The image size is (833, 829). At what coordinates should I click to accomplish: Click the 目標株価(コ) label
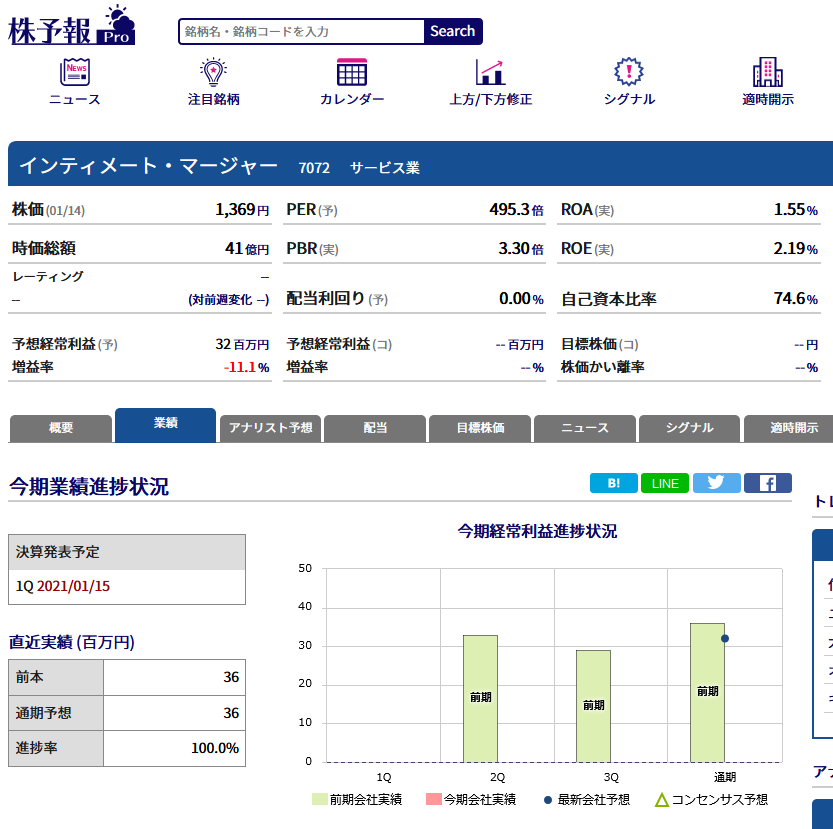[599, 344]
